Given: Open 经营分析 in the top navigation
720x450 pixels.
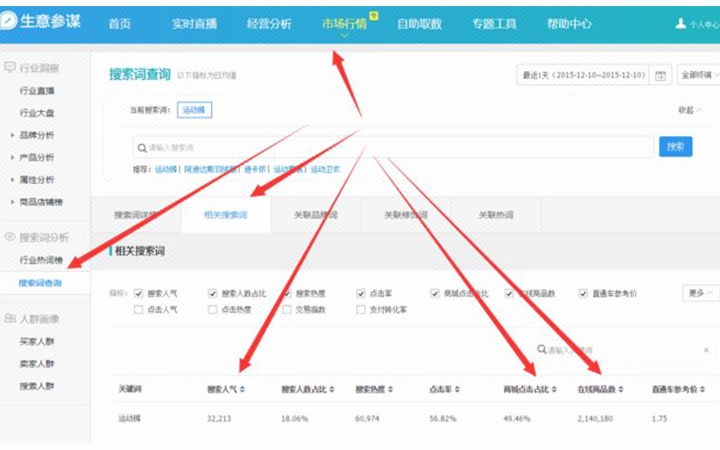Looking at the screenshot, I should 269,24.
